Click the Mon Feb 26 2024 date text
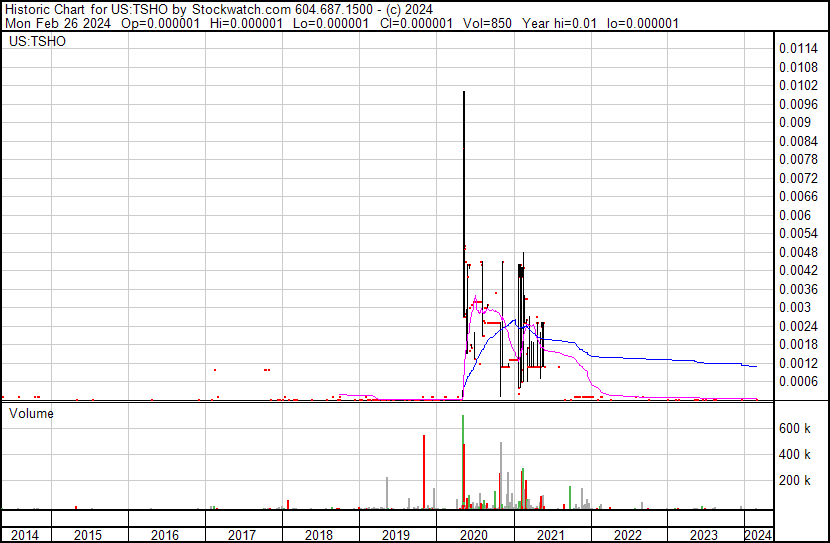This screenshot has height=543, width=830. pos(58,24)
